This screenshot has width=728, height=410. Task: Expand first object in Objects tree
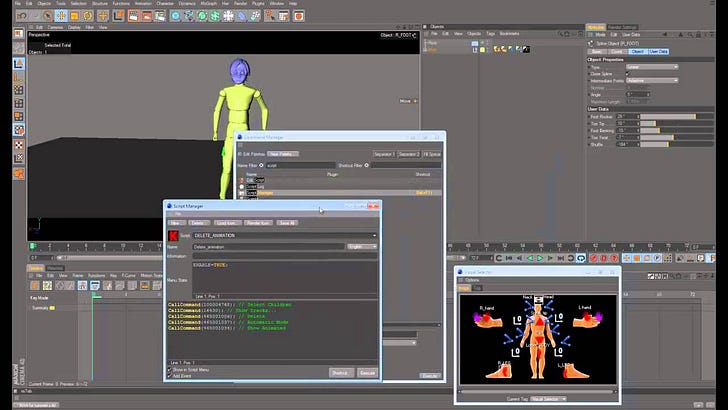point(425,43)
